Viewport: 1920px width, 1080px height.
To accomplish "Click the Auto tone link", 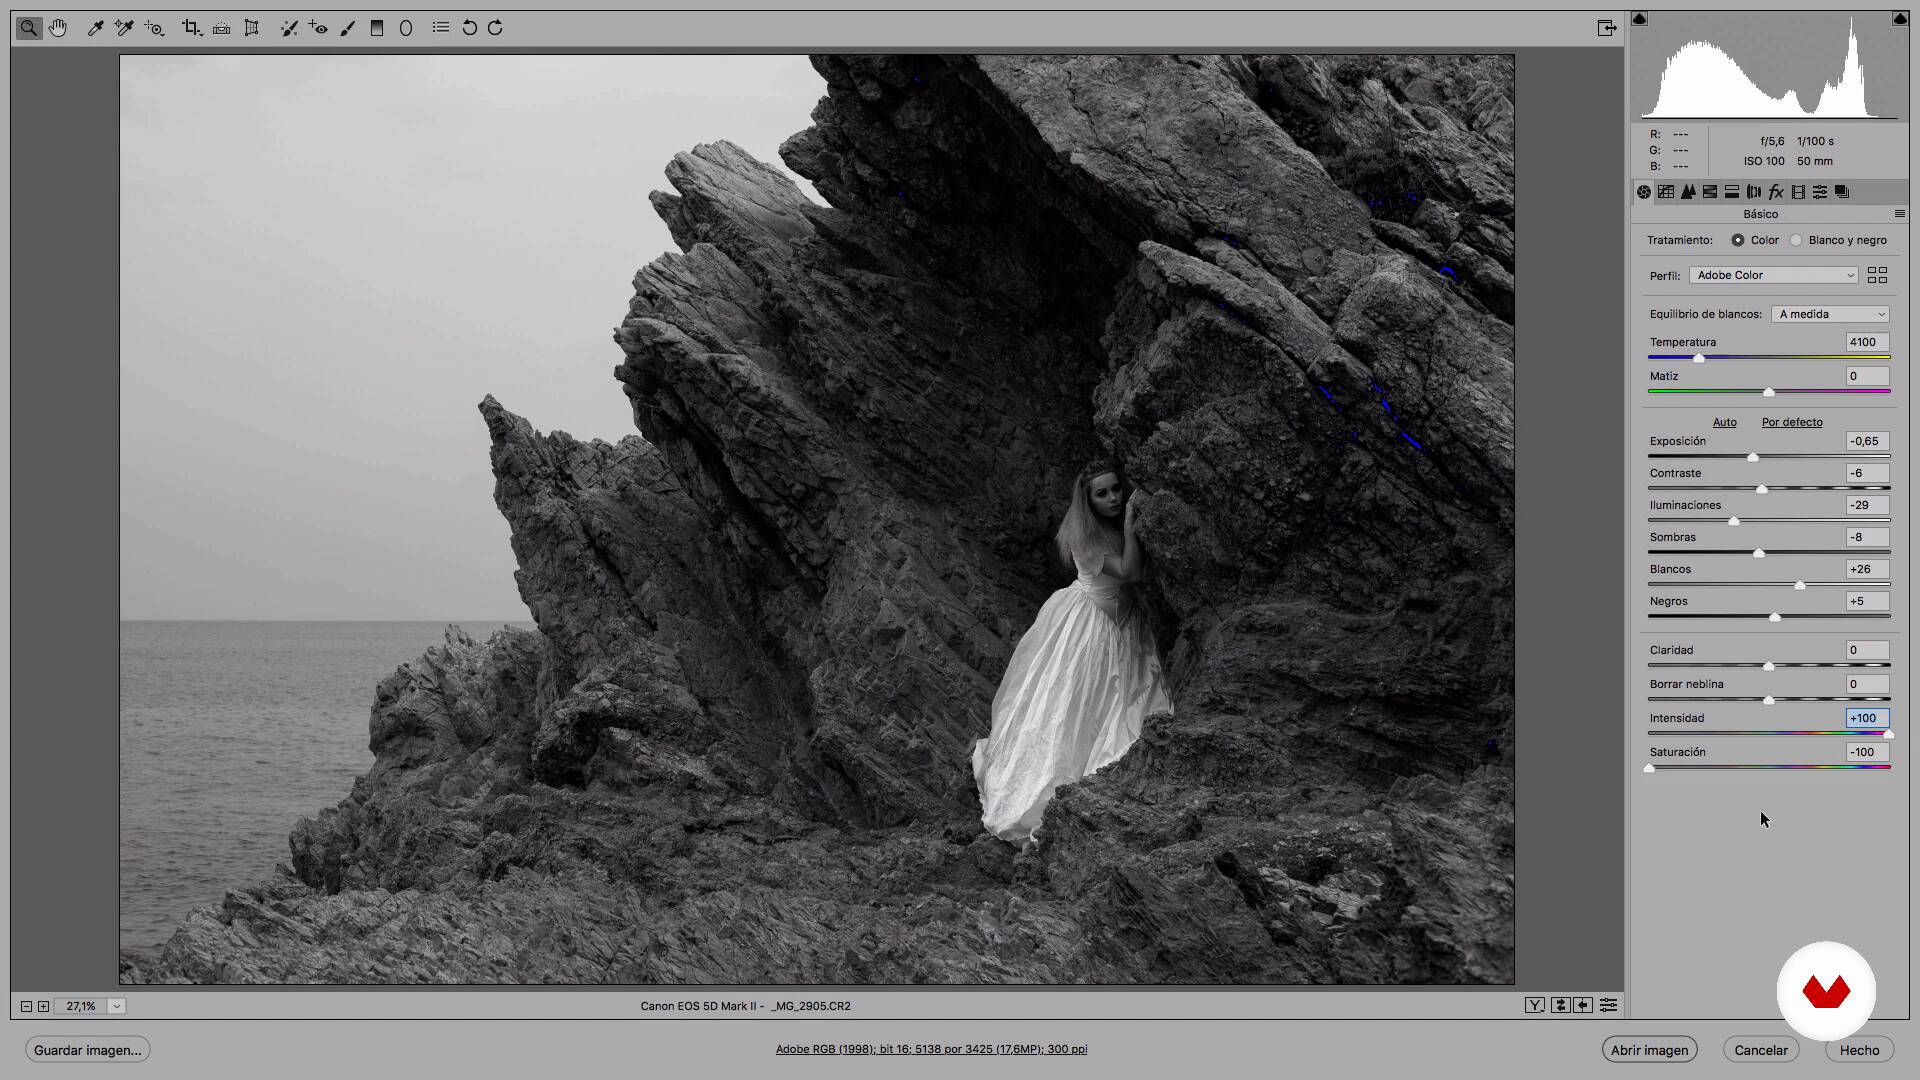I will point(1724,422).
